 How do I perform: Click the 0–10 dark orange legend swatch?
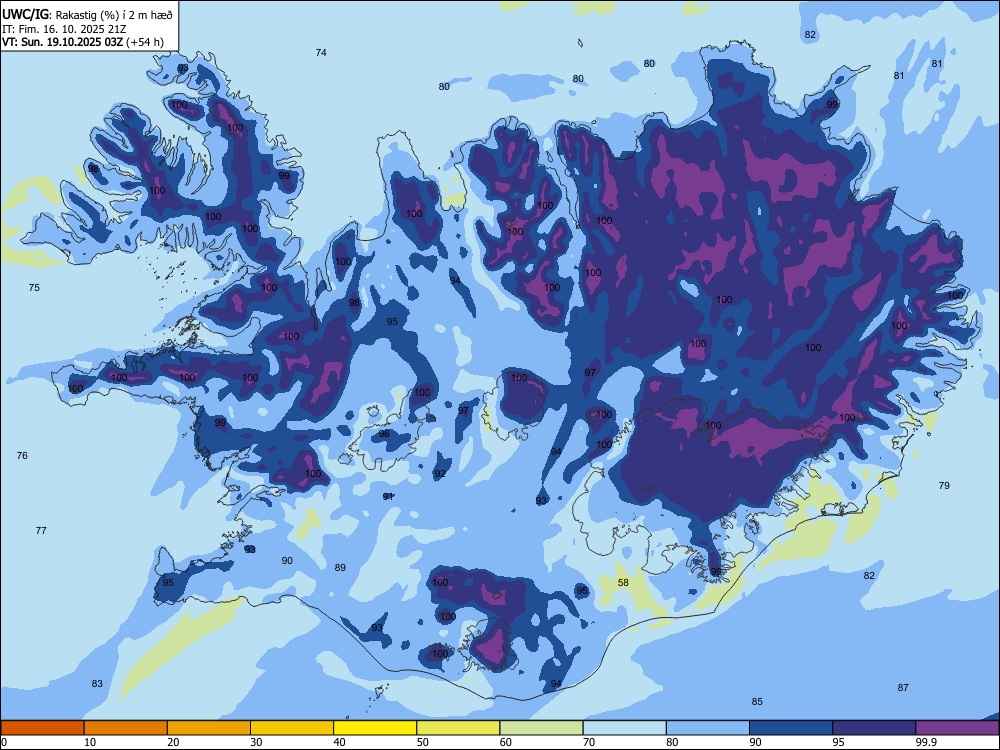[x=42, y=728]
